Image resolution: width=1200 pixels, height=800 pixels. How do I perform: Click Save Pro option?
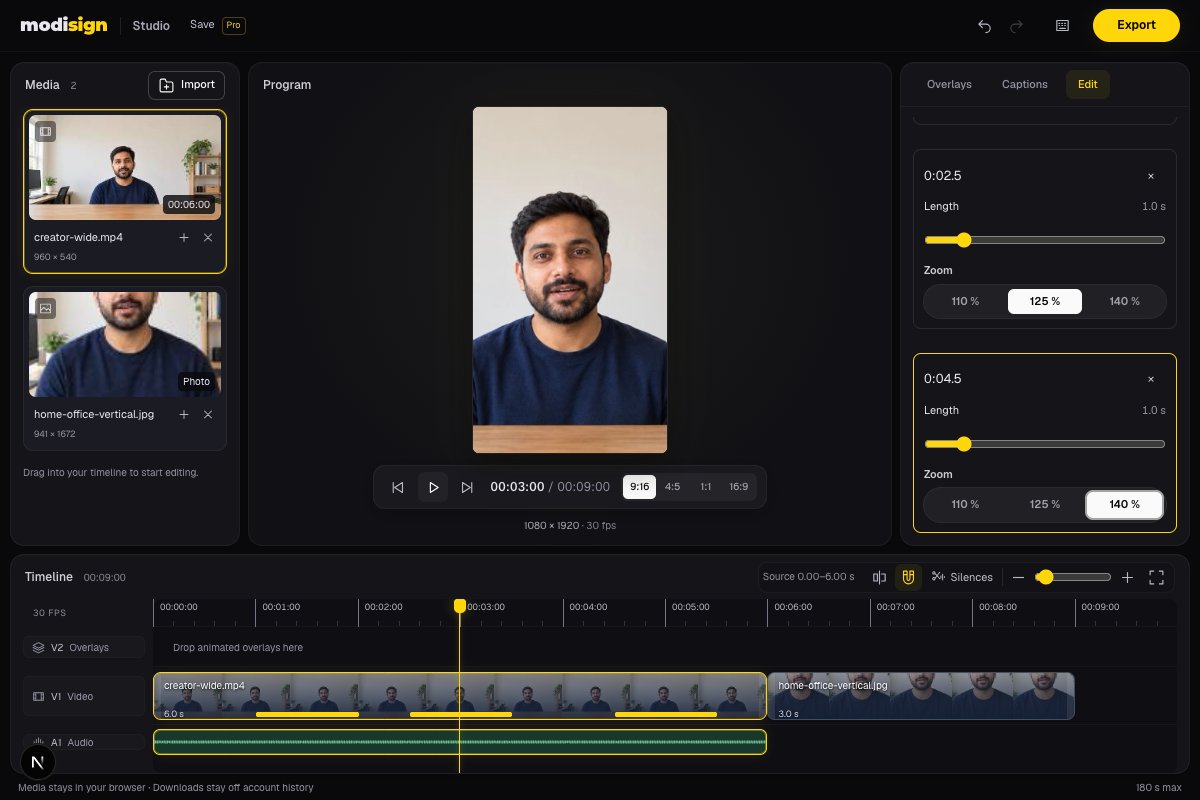click(x=217, y=25)
